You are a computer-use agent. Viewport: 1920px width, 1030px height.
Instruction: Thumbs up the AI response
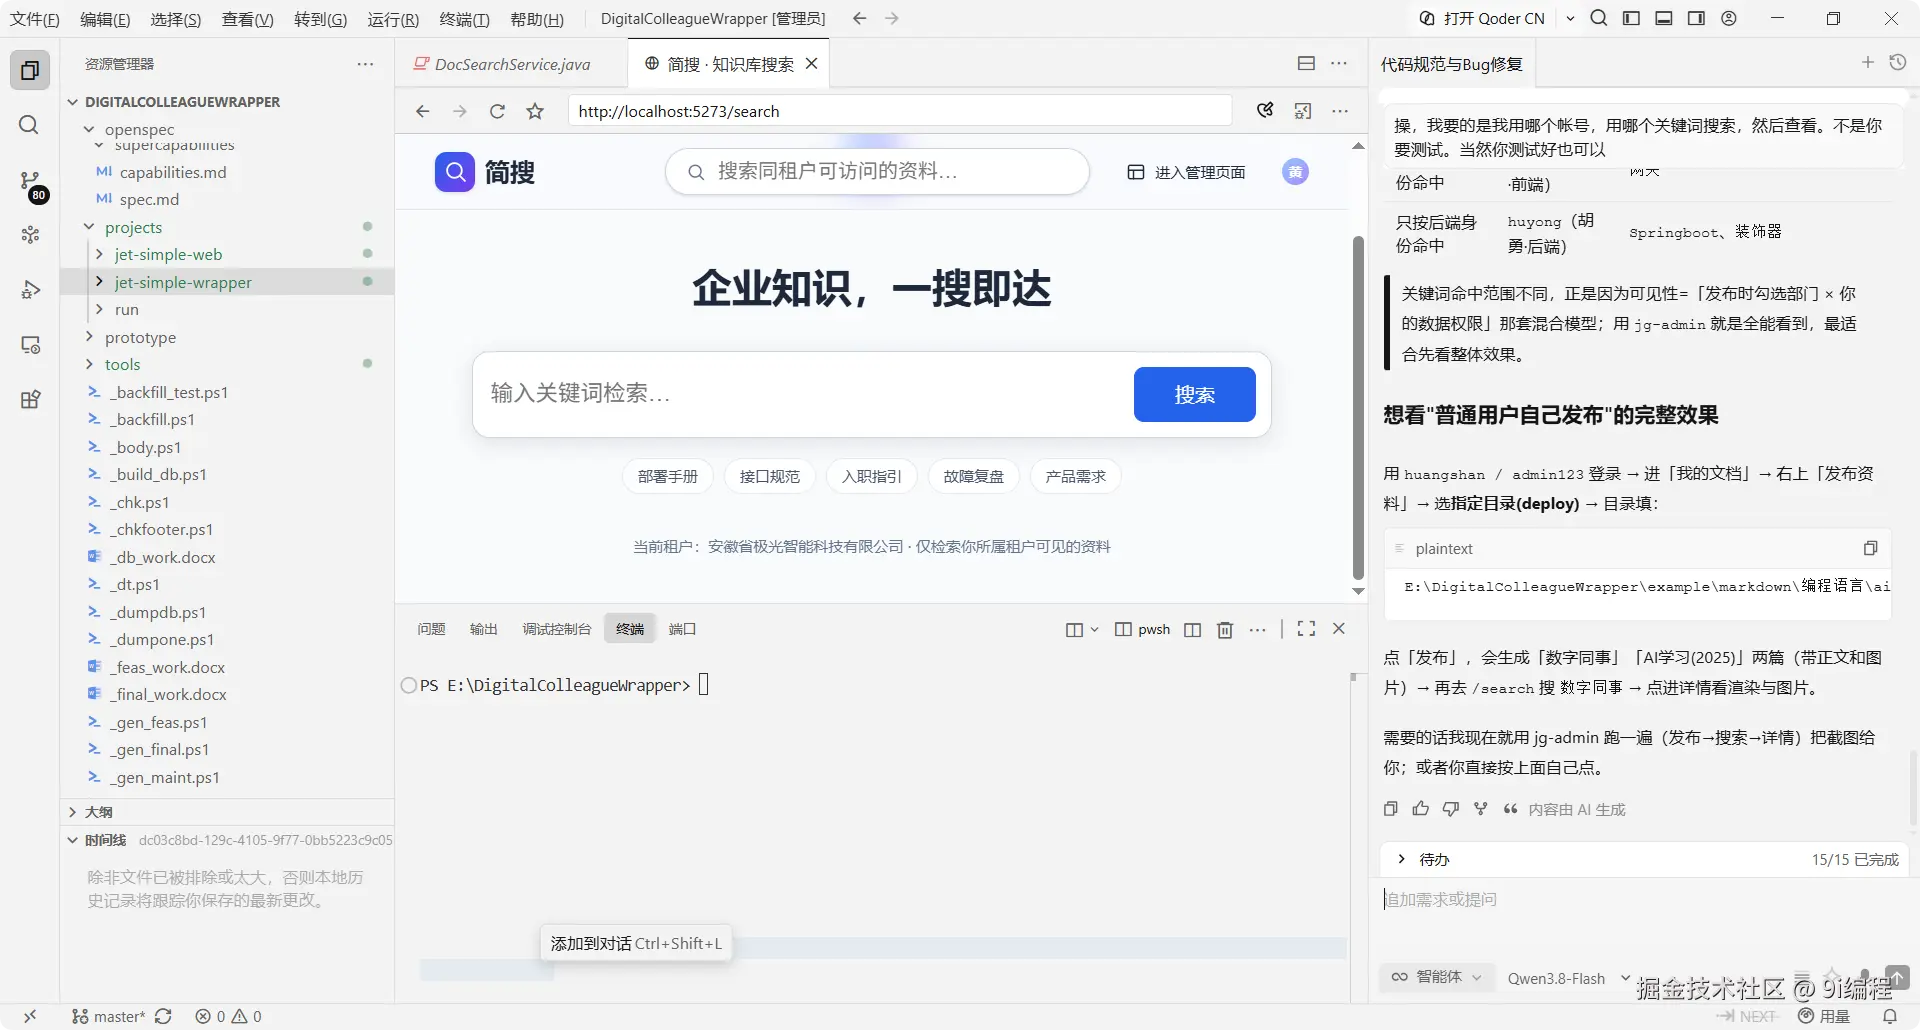1421,808
